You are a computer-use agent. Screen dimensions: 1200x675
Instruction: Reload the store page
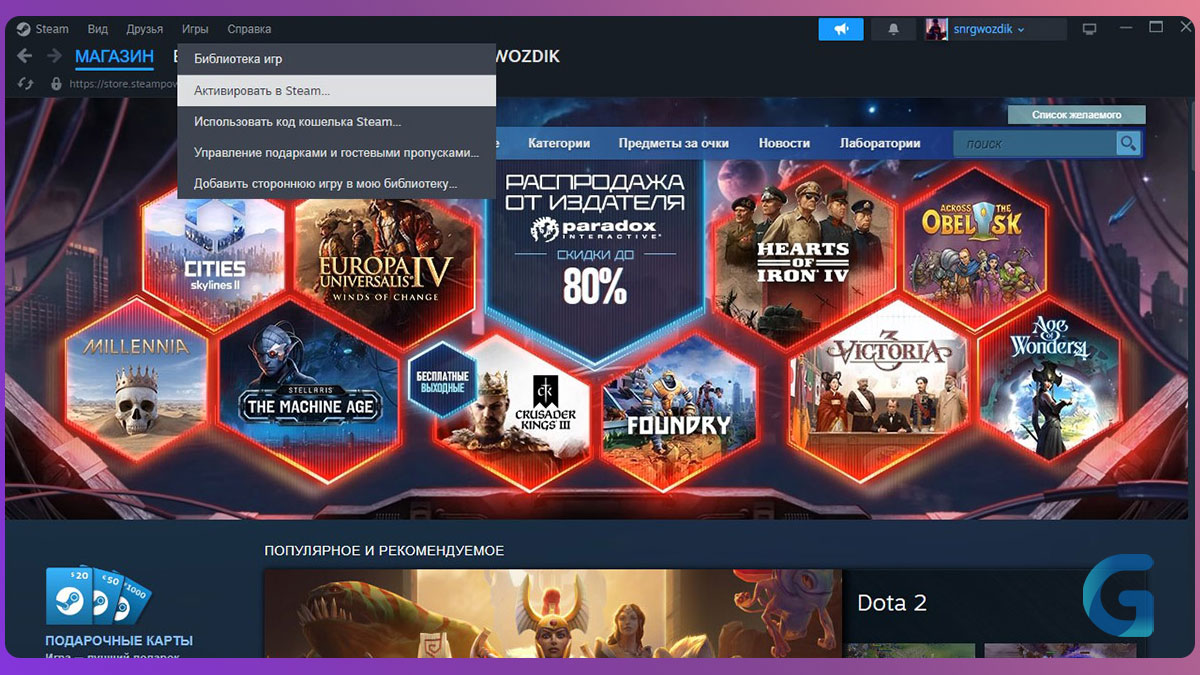26,84
